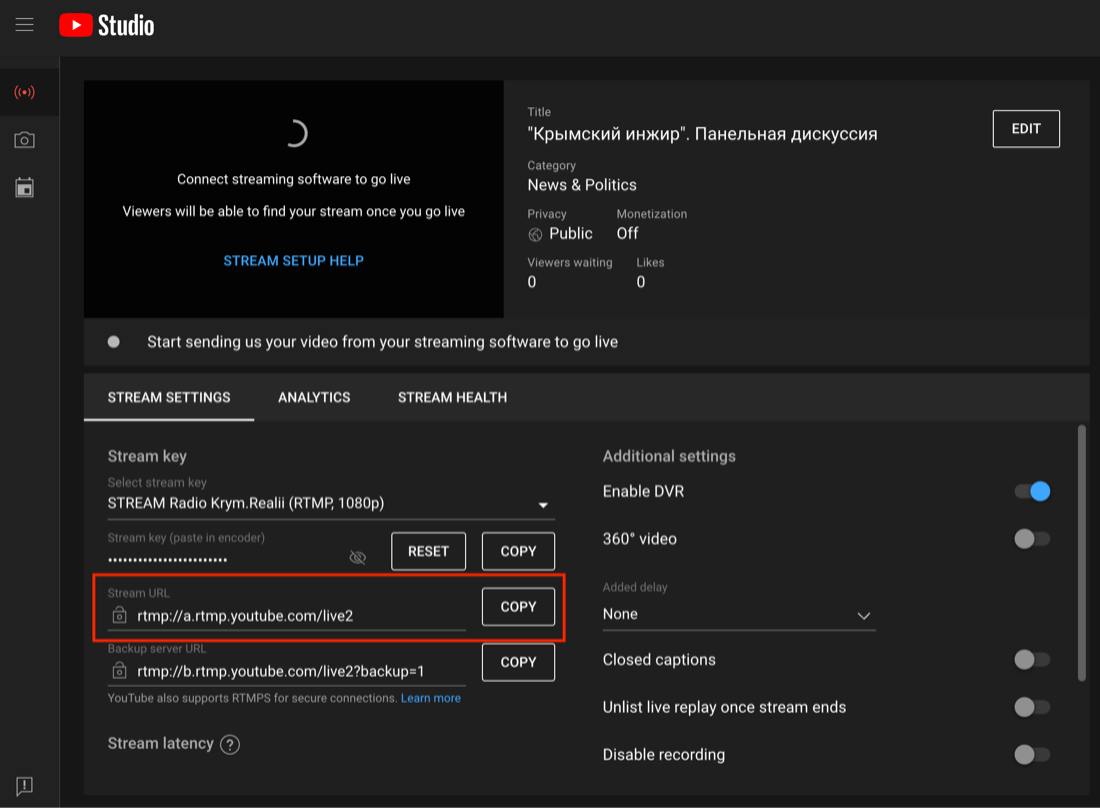
Task: Select the Stream (live) sidebar icon
Action: [25, 92]
